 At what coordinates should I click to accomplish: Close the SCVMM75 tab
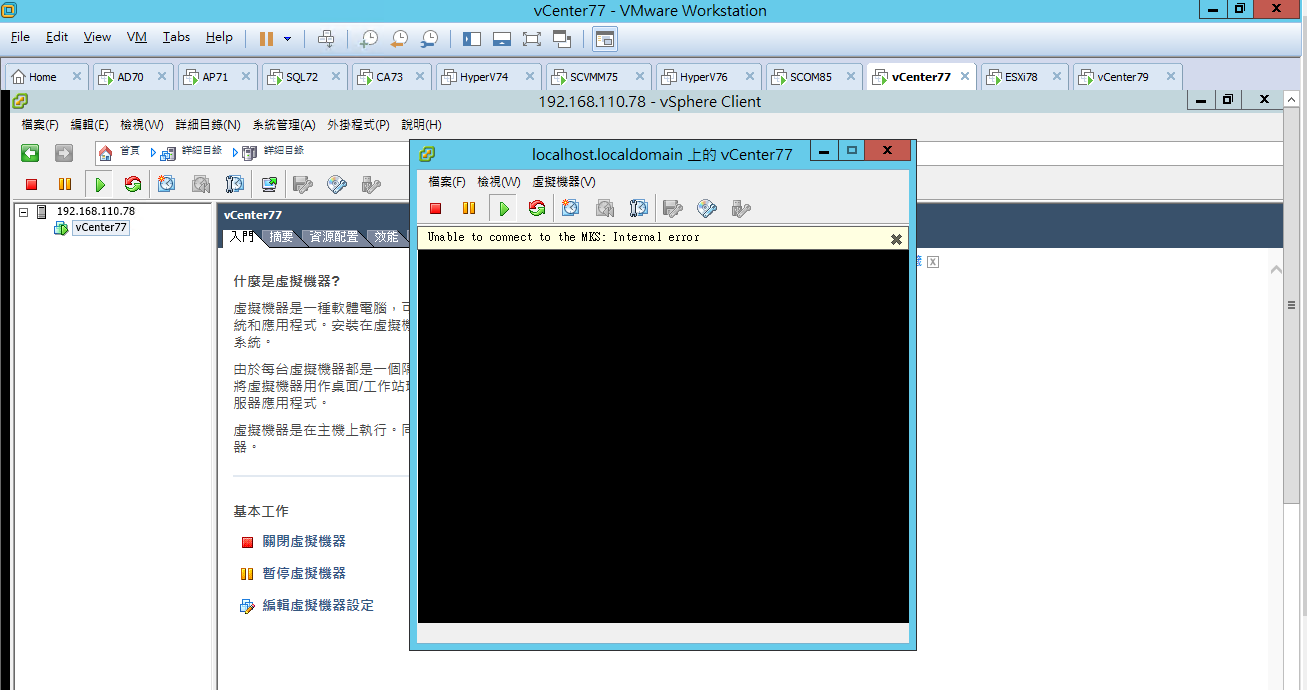640,77
